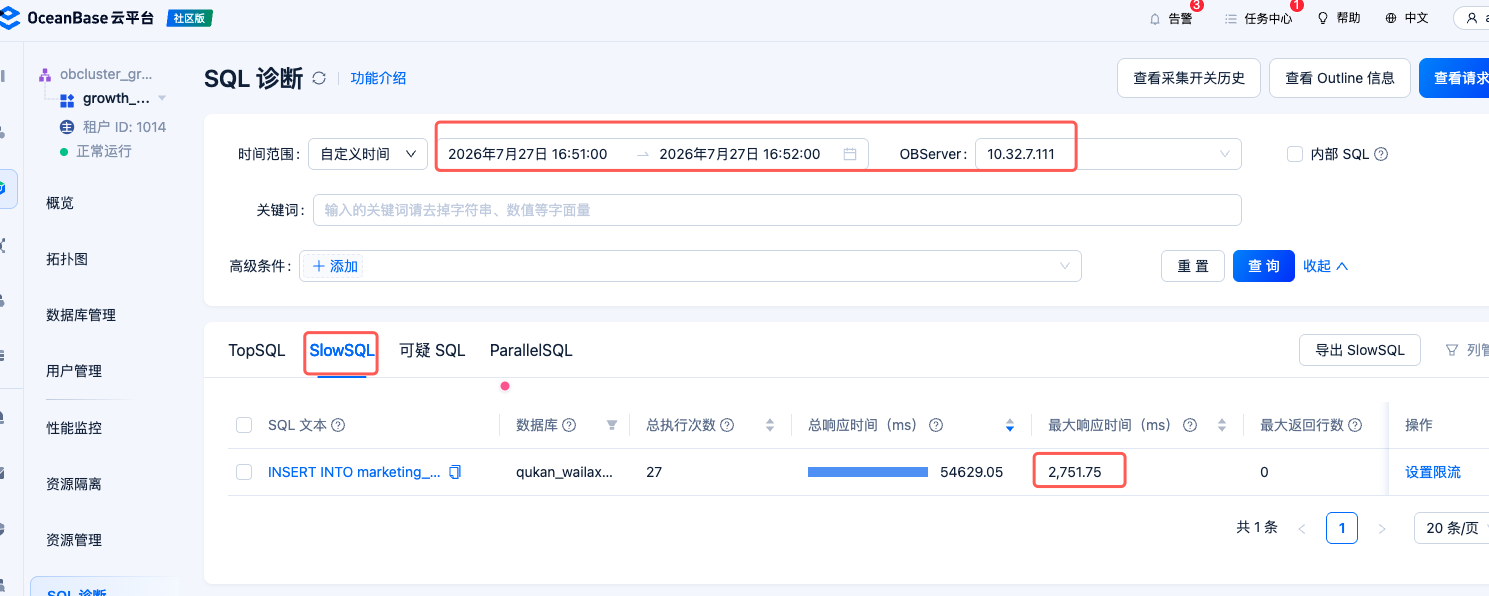Screen dimensions: 1489x596
Task: Open 资源管理 in the sidebar
Action: pyautogui.click(x=74, y=540)
